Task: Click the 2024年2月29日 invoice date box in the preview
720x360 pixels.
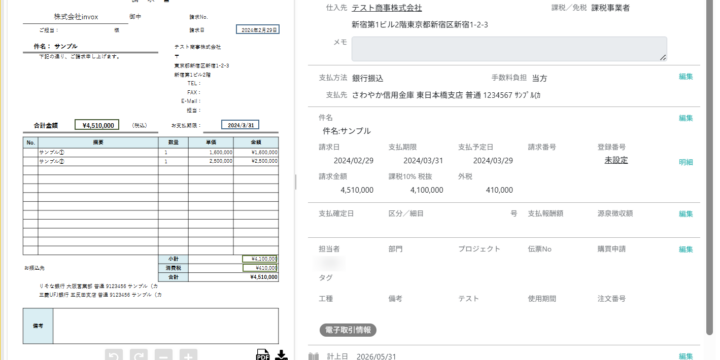Action: click(258, 29)
